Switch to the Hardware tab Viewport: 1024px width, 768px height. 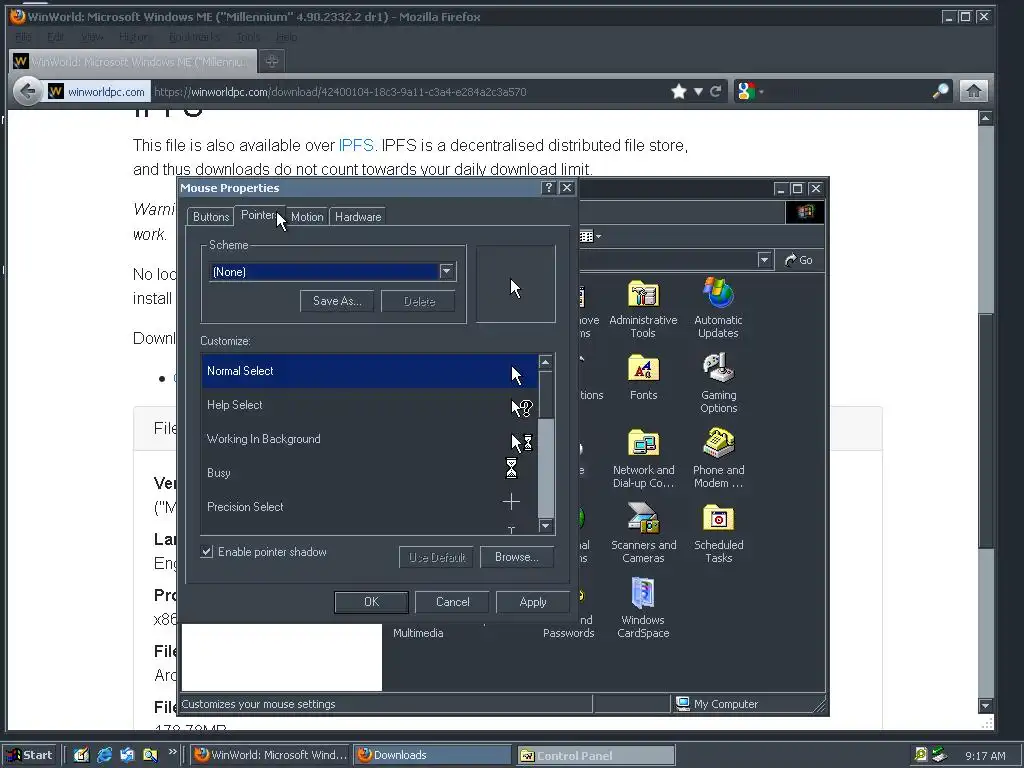tap(358, 217)
